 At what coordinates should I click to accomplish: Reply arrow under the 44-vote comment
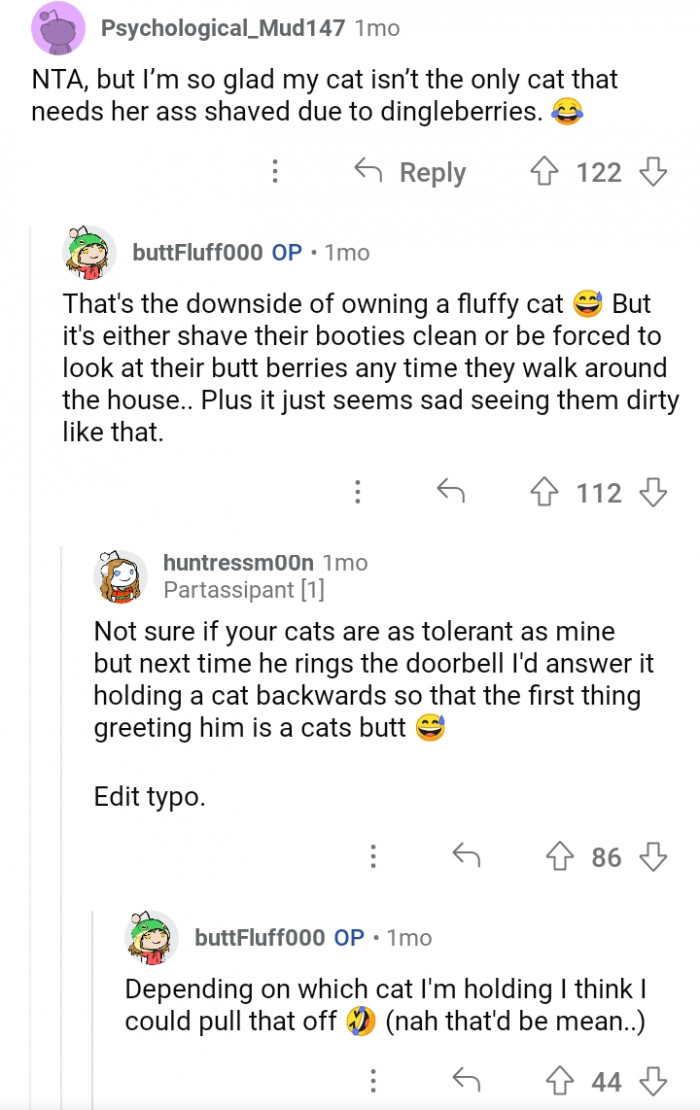(466, 1080)
